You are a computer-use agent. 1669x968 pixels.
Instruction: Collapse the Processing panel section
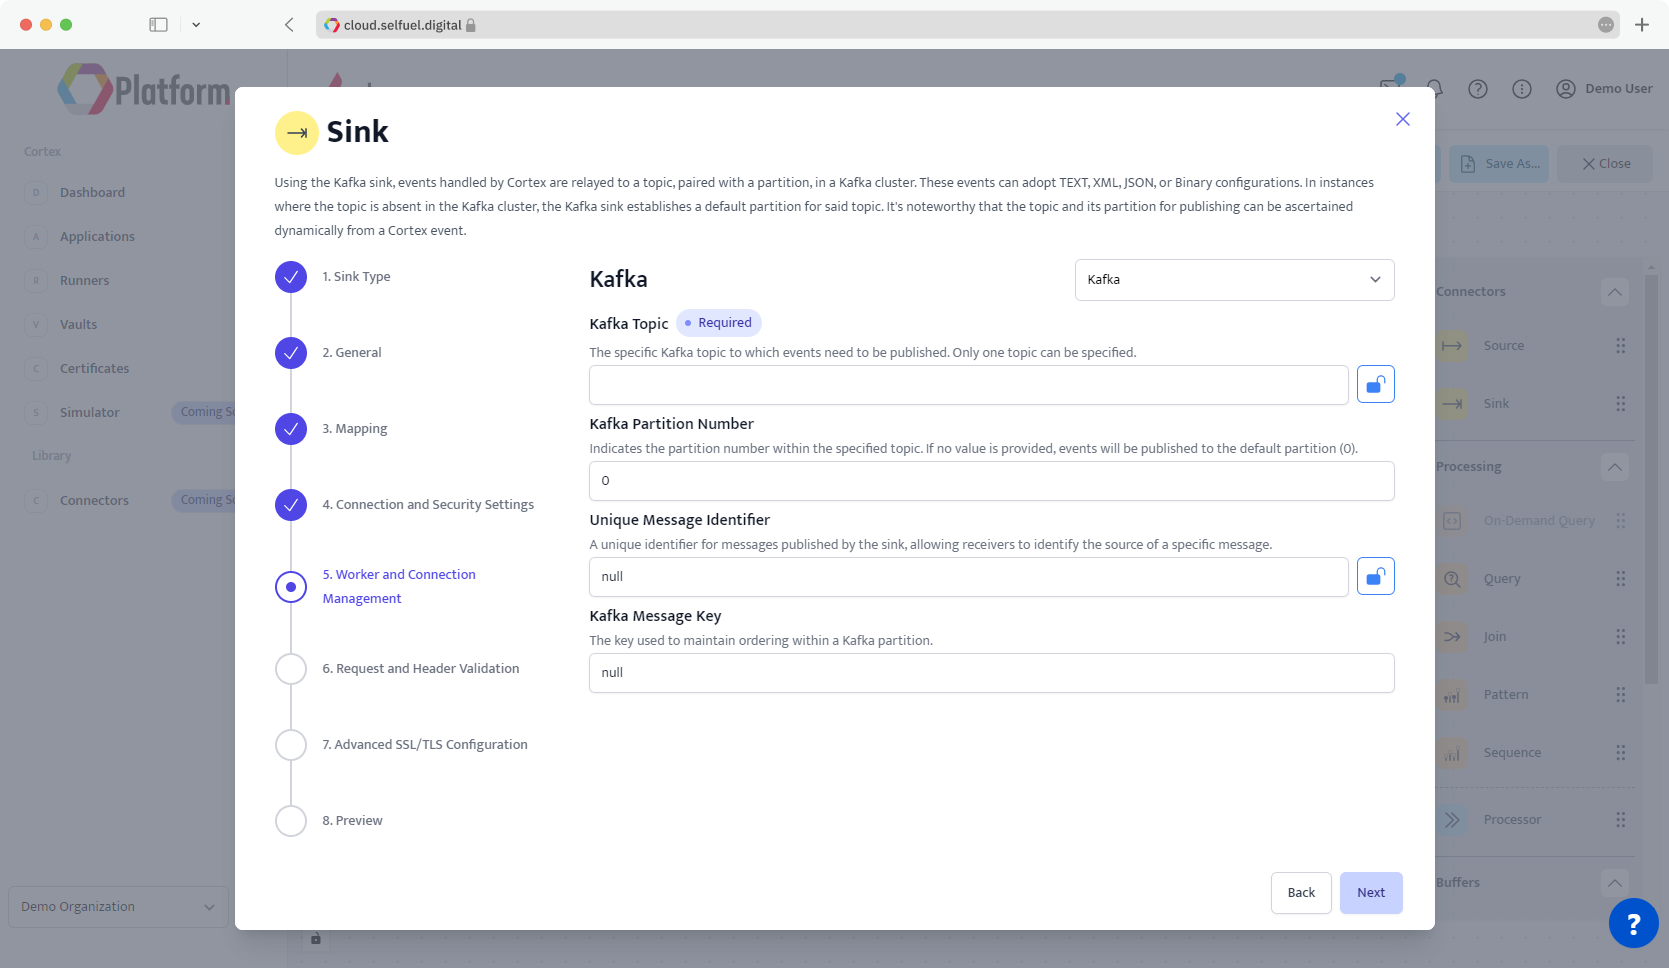pos(1614,468)
